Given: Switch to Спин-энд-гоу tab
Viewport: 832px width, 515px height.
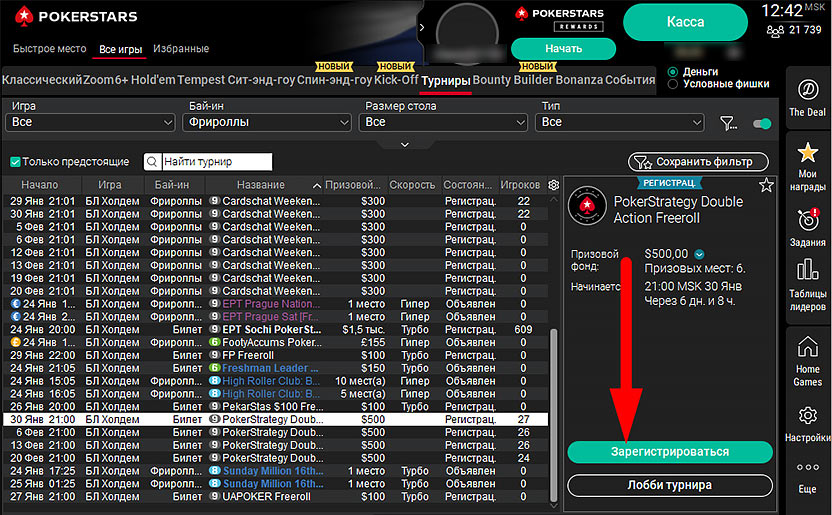Looking at the screenshot, I should click(334, 80).
